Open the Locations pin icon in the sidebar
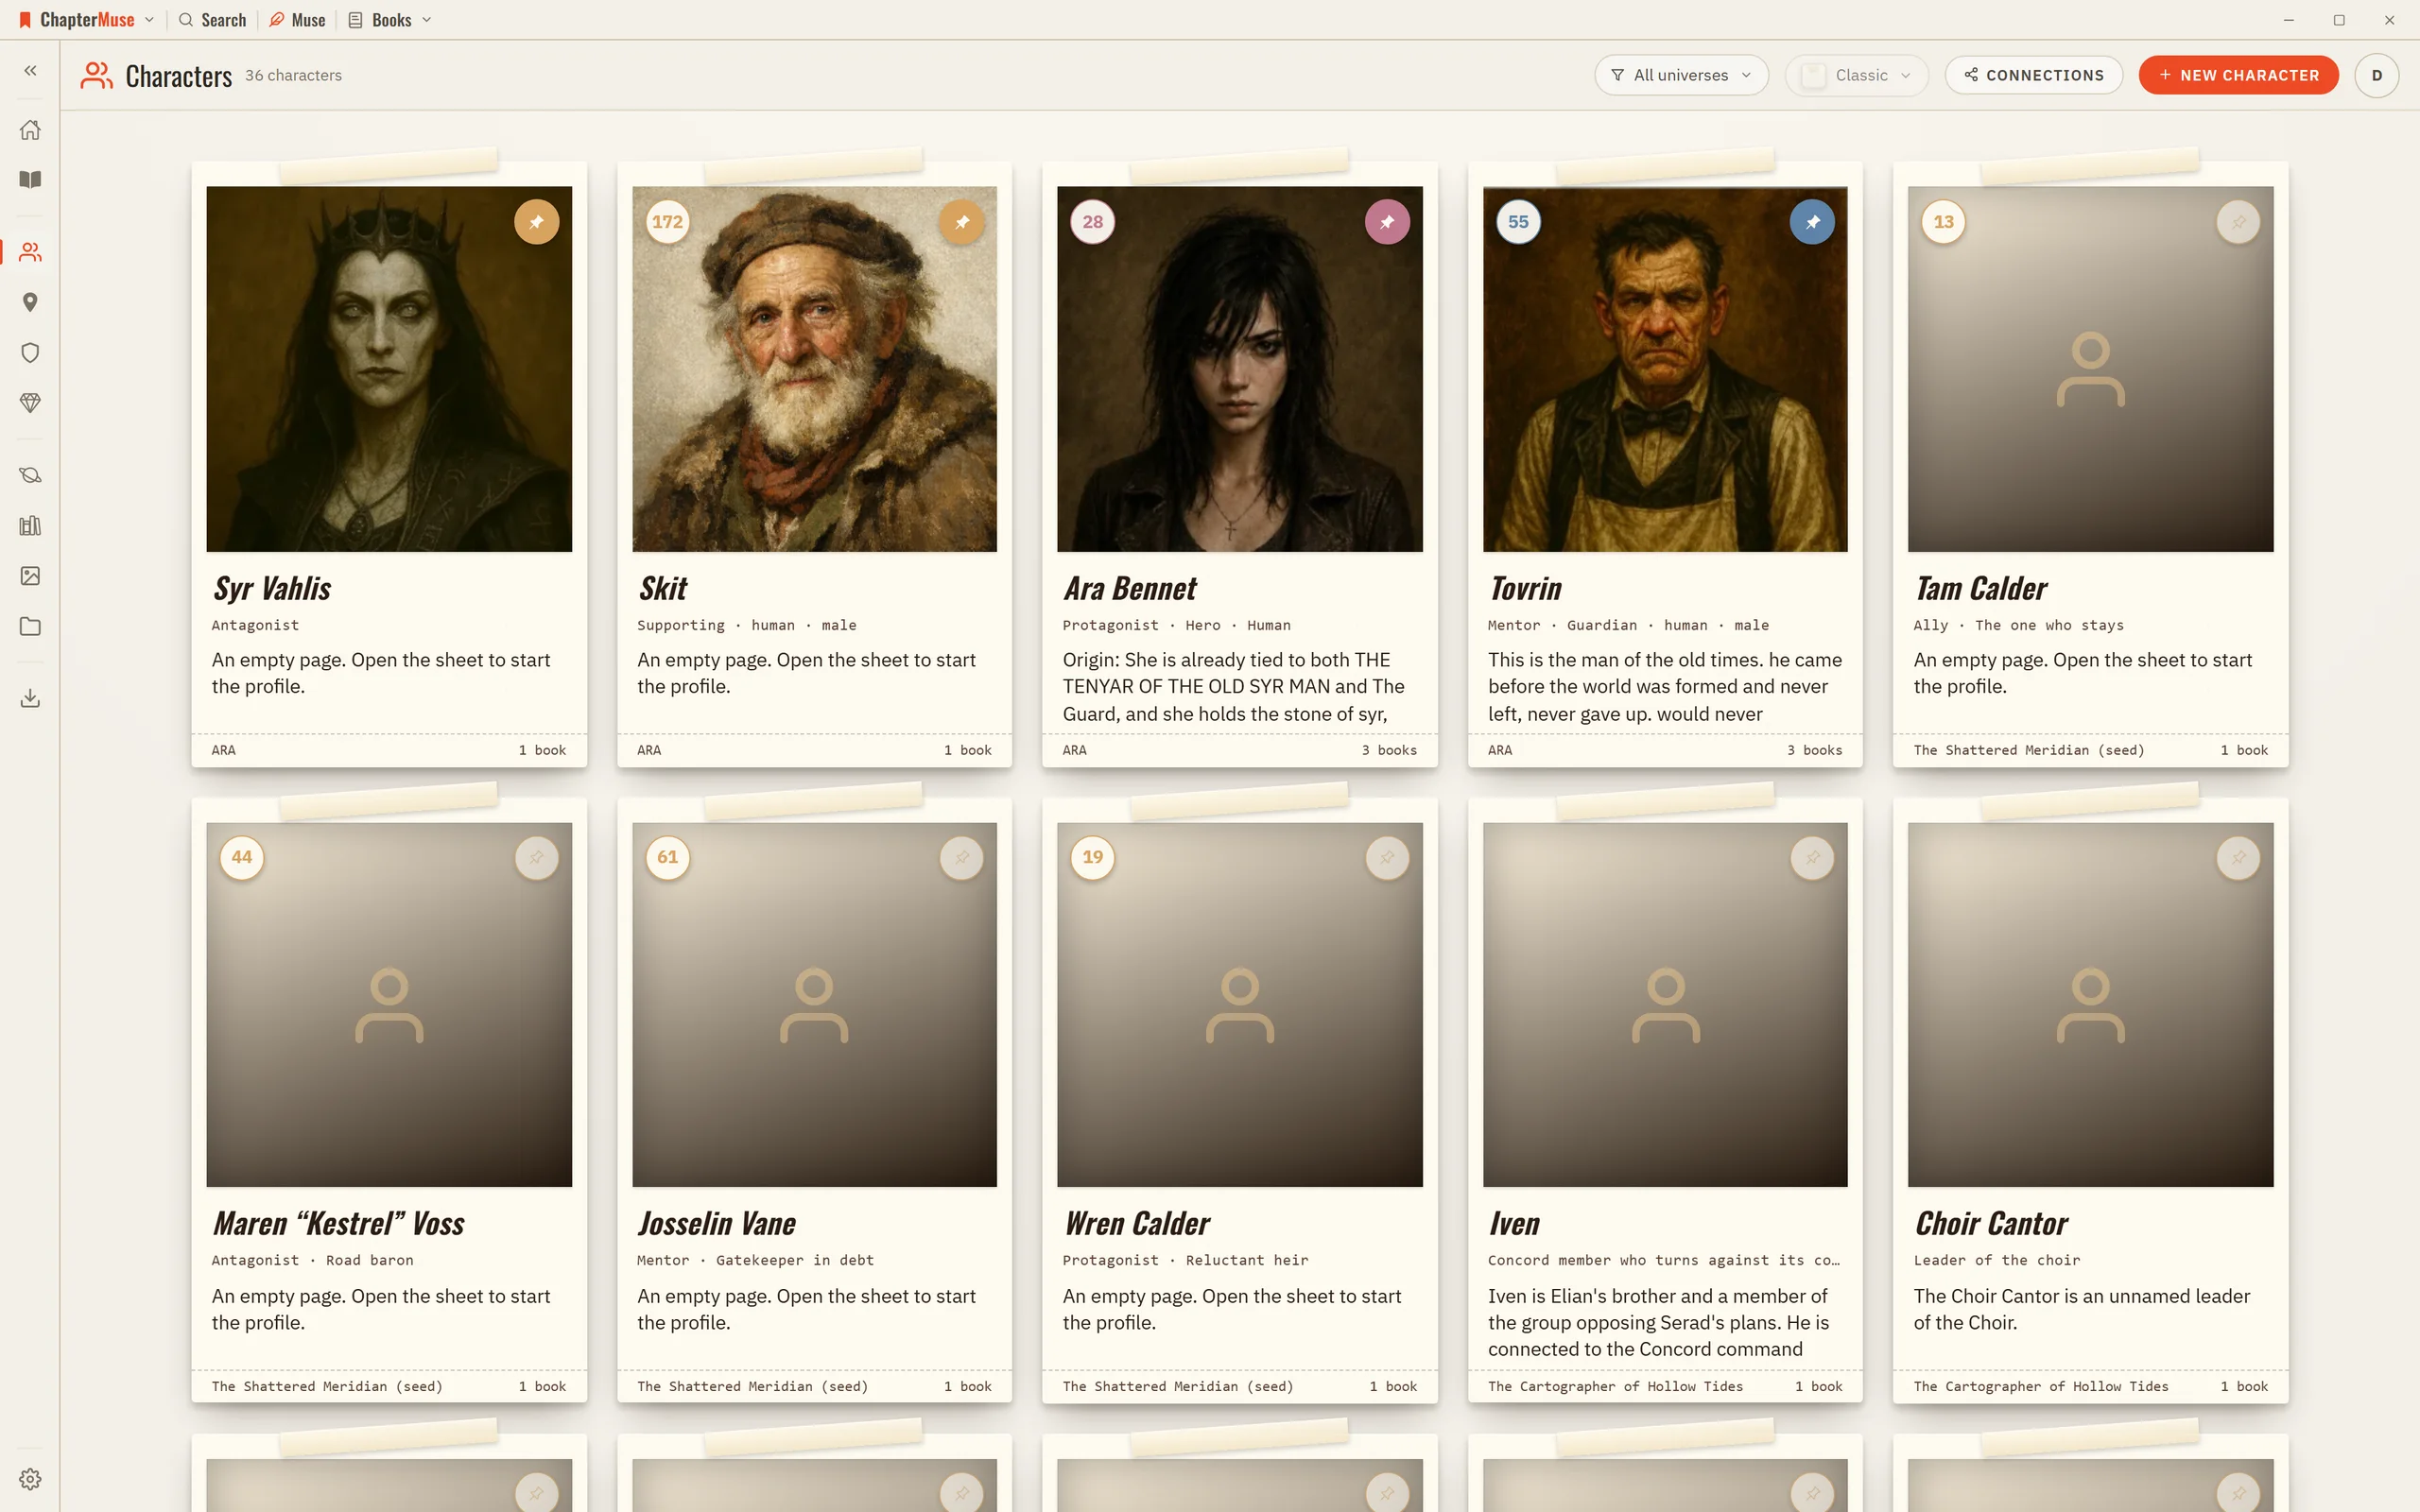 [30, 302]
